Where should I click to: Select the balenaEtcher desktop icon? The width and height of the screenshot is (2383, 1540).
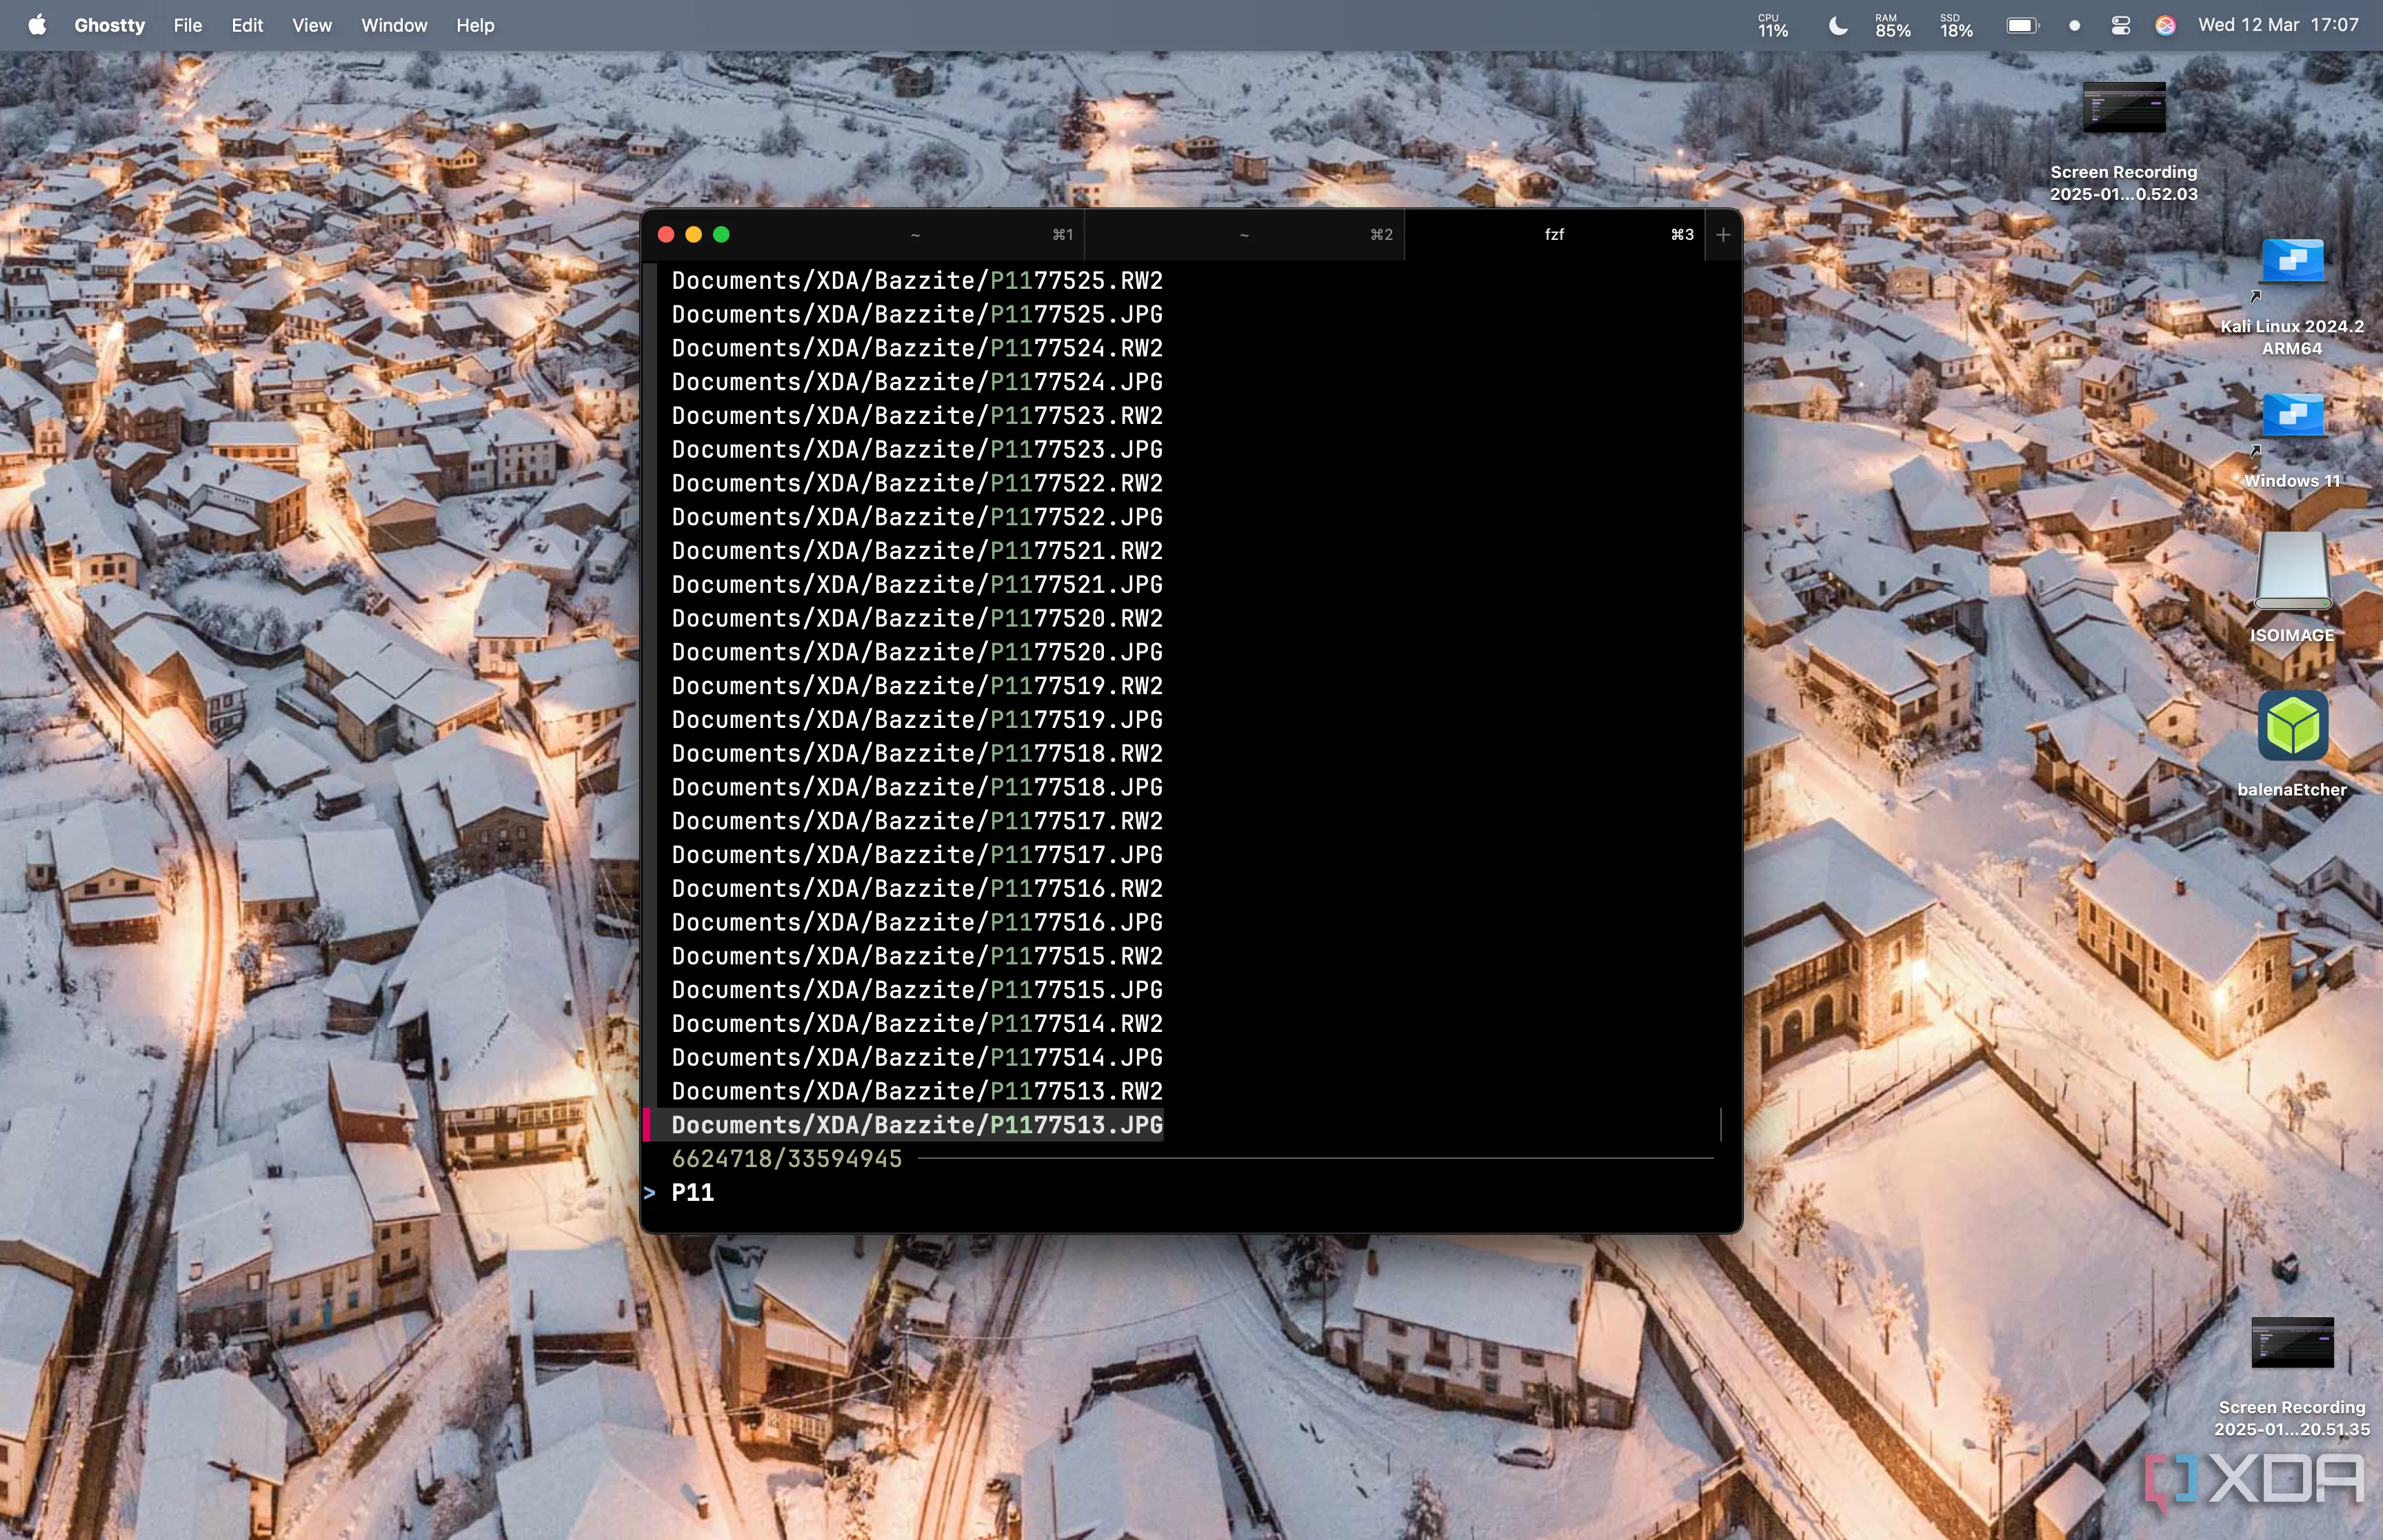coord(2292,743)
